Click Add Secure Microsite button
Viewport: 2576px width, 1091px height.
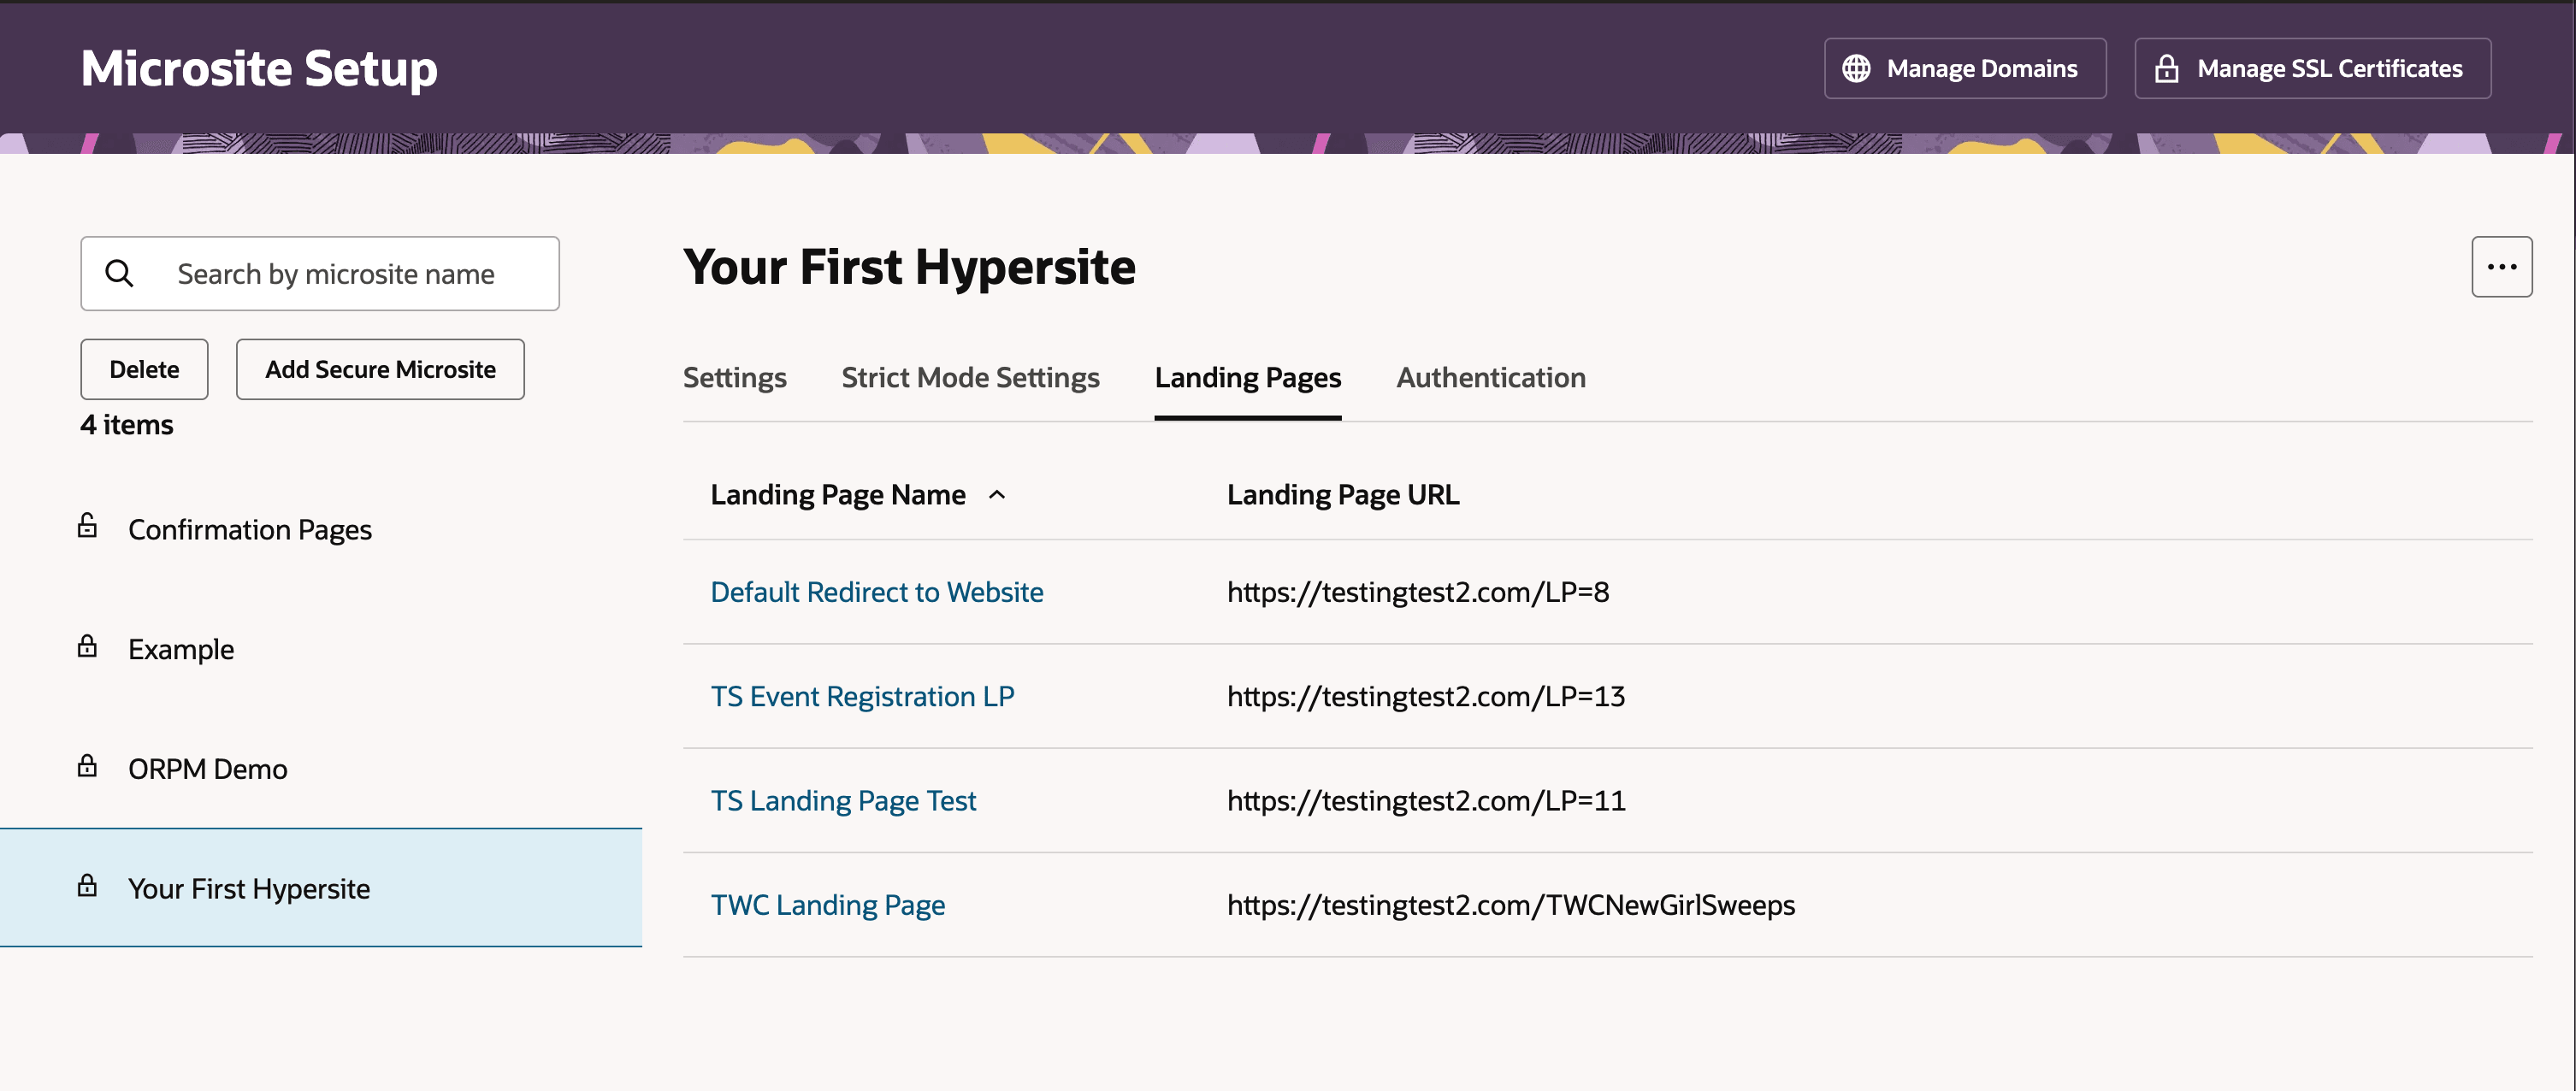(380, 369)
